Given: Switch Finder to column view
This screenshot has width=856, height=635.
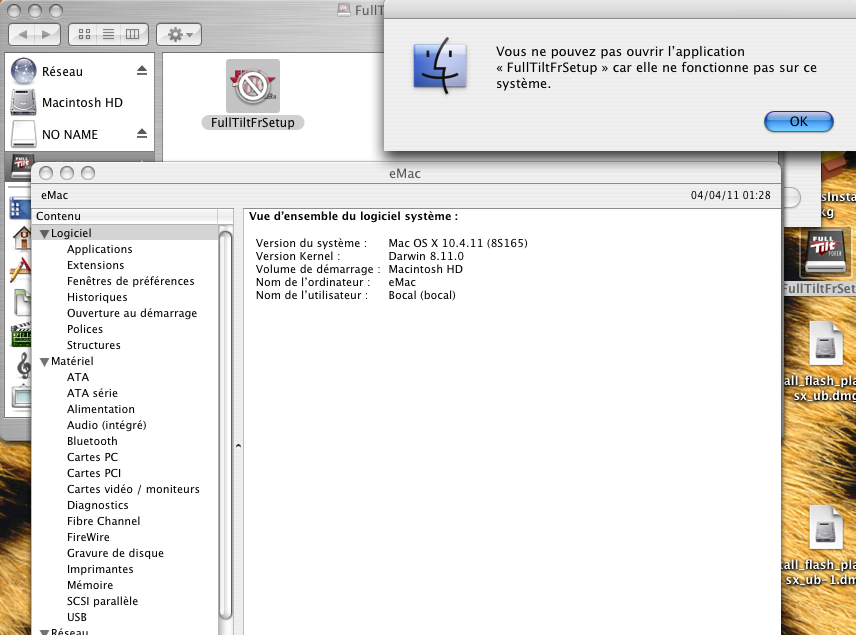Looking at the screenshot, I should [x=133, y=34].
